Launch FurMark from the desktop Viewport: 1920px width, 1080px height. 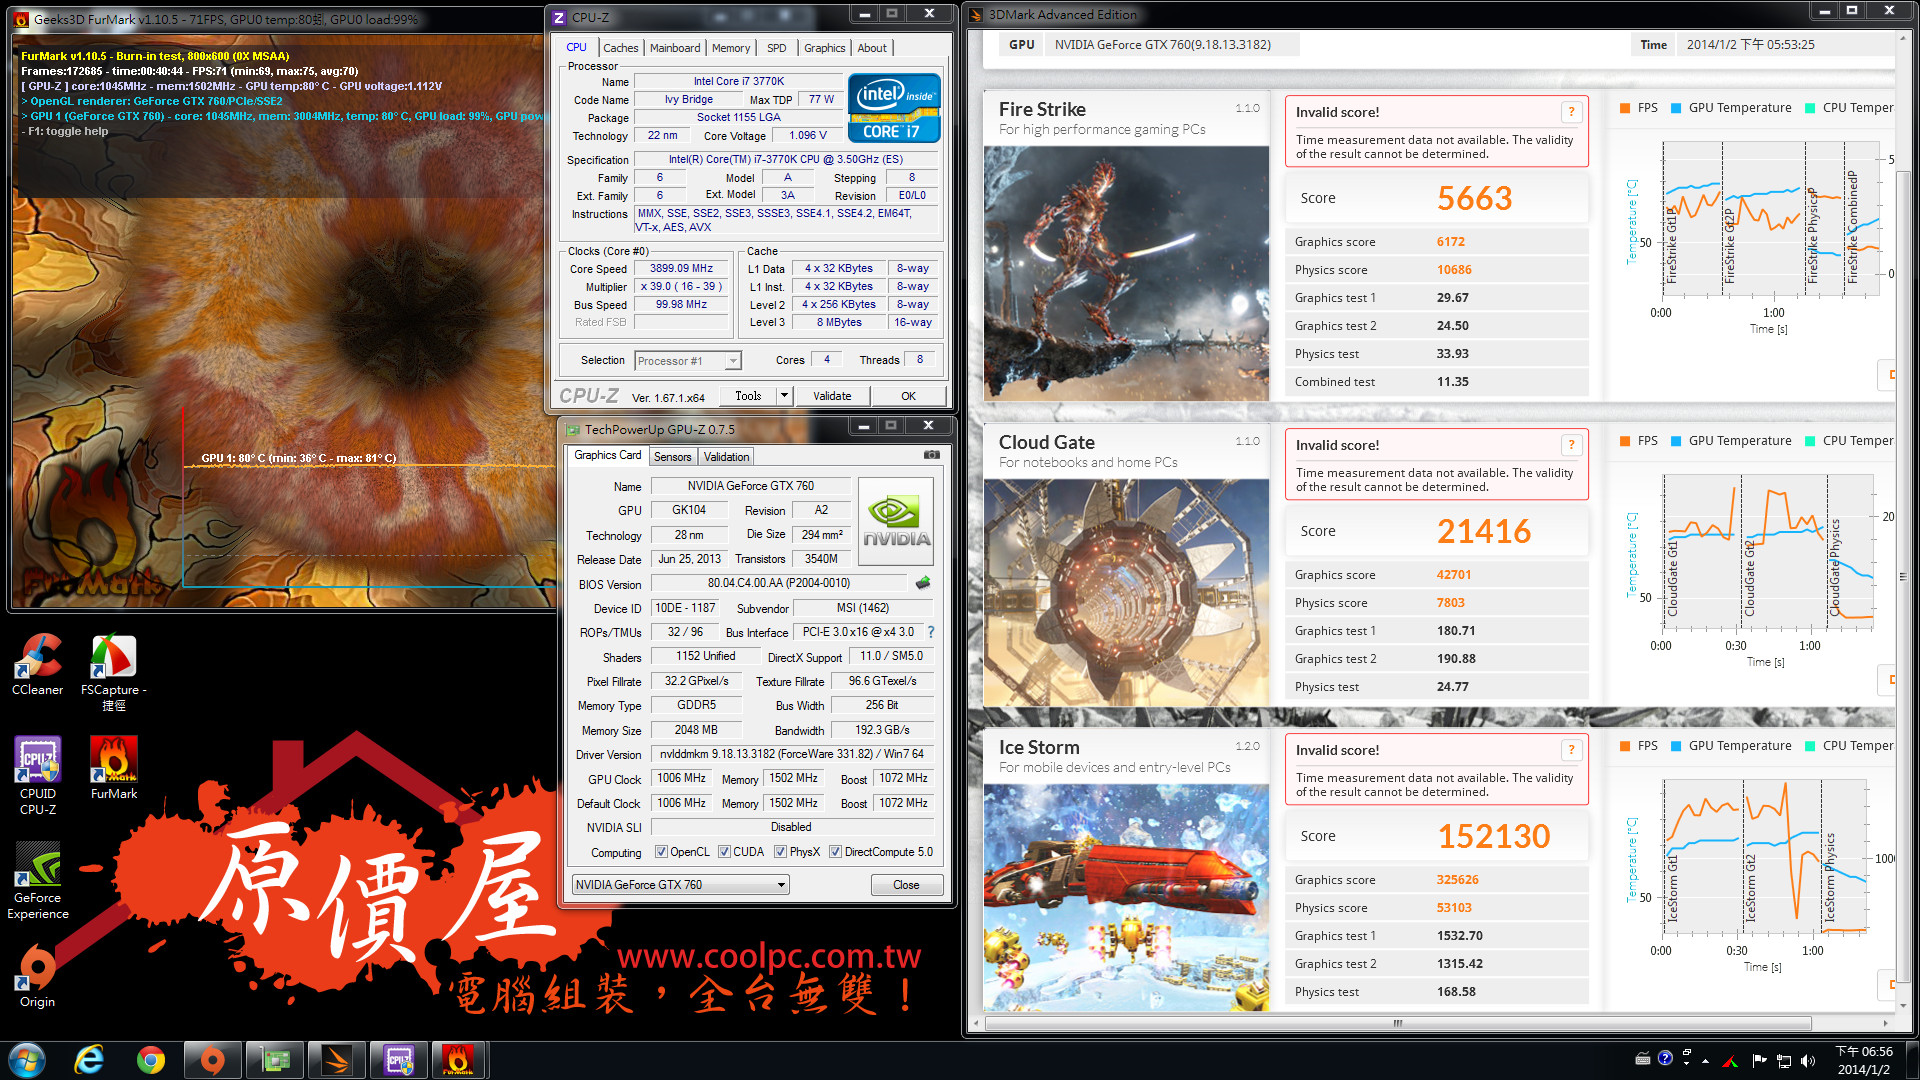tap(114, 768)
